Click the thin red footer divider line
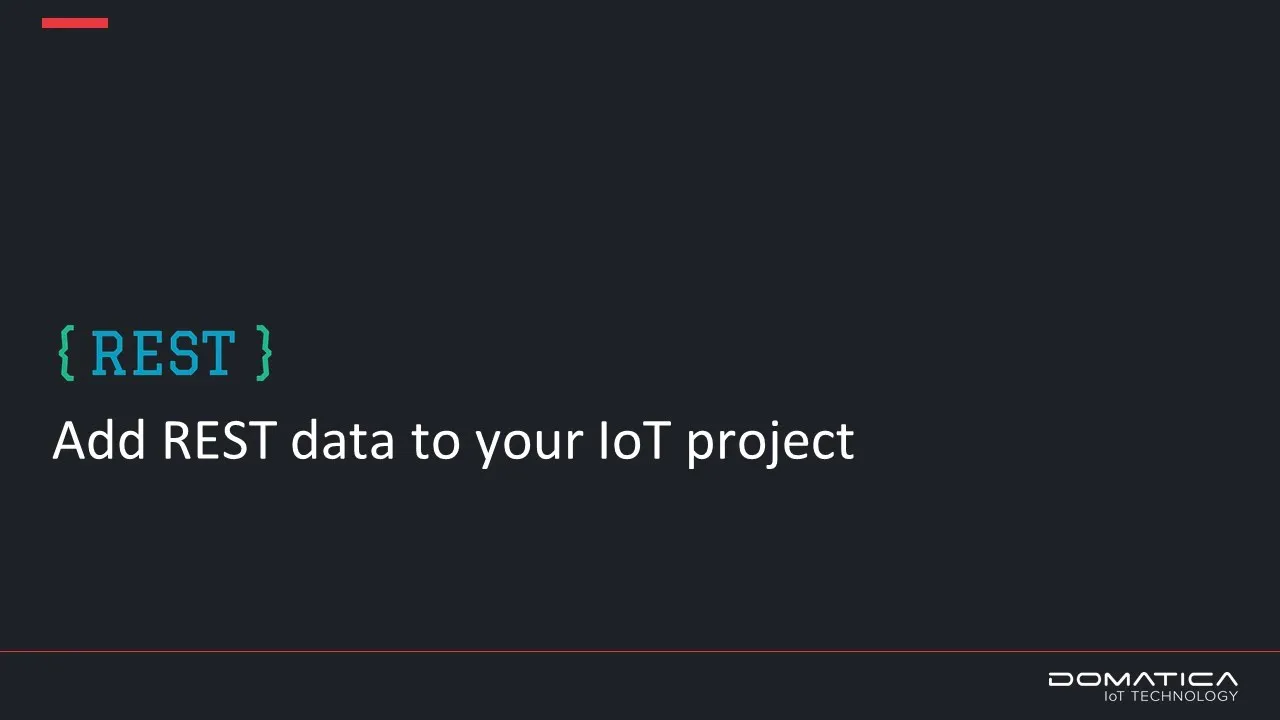The width and height of the screenshot is (1280, 720). coord(640,651)
